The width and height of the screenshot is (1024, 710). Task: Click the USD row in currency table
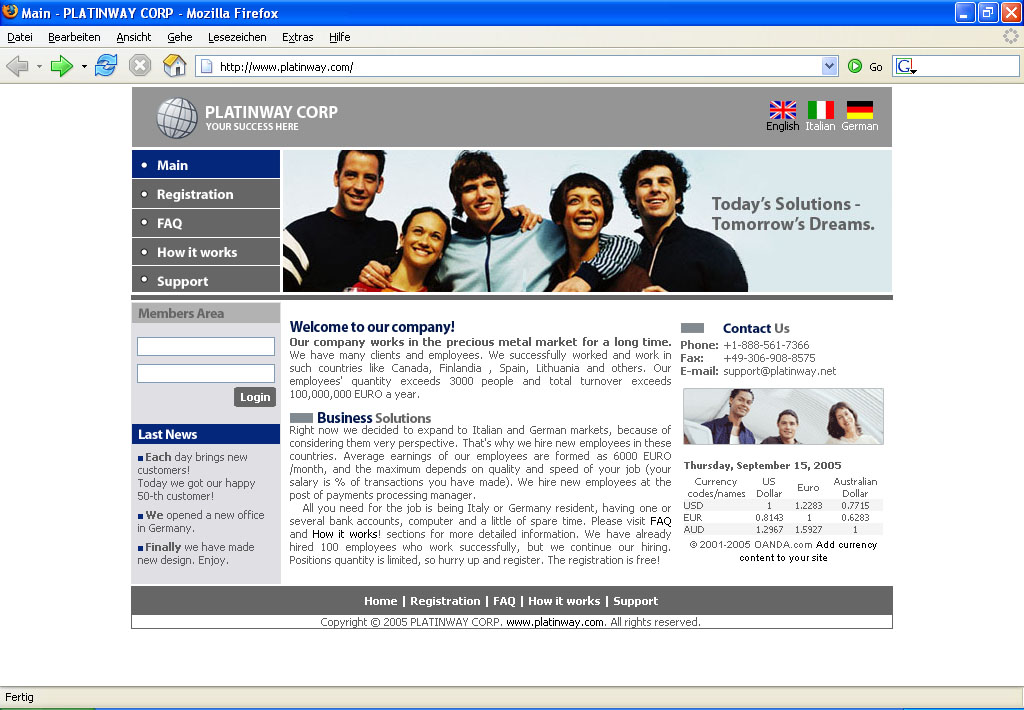click(783, 506)
